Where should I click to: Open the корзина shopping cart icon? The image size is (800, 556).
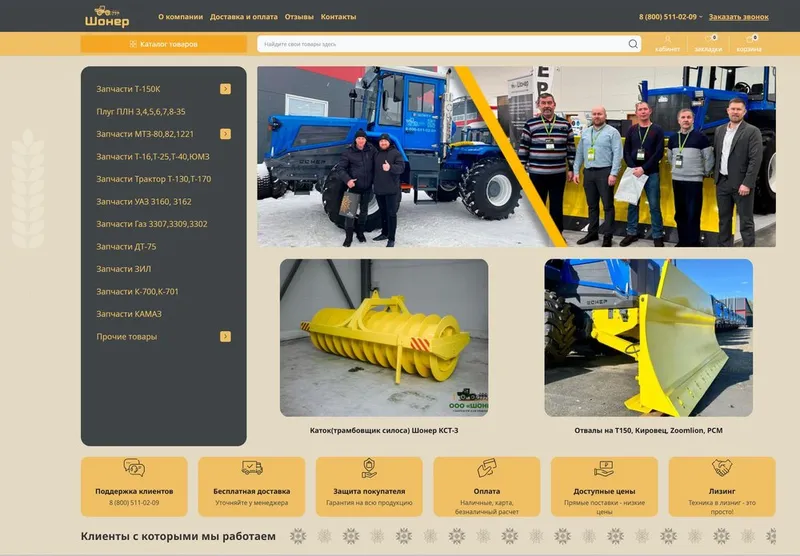coord(749,39)
